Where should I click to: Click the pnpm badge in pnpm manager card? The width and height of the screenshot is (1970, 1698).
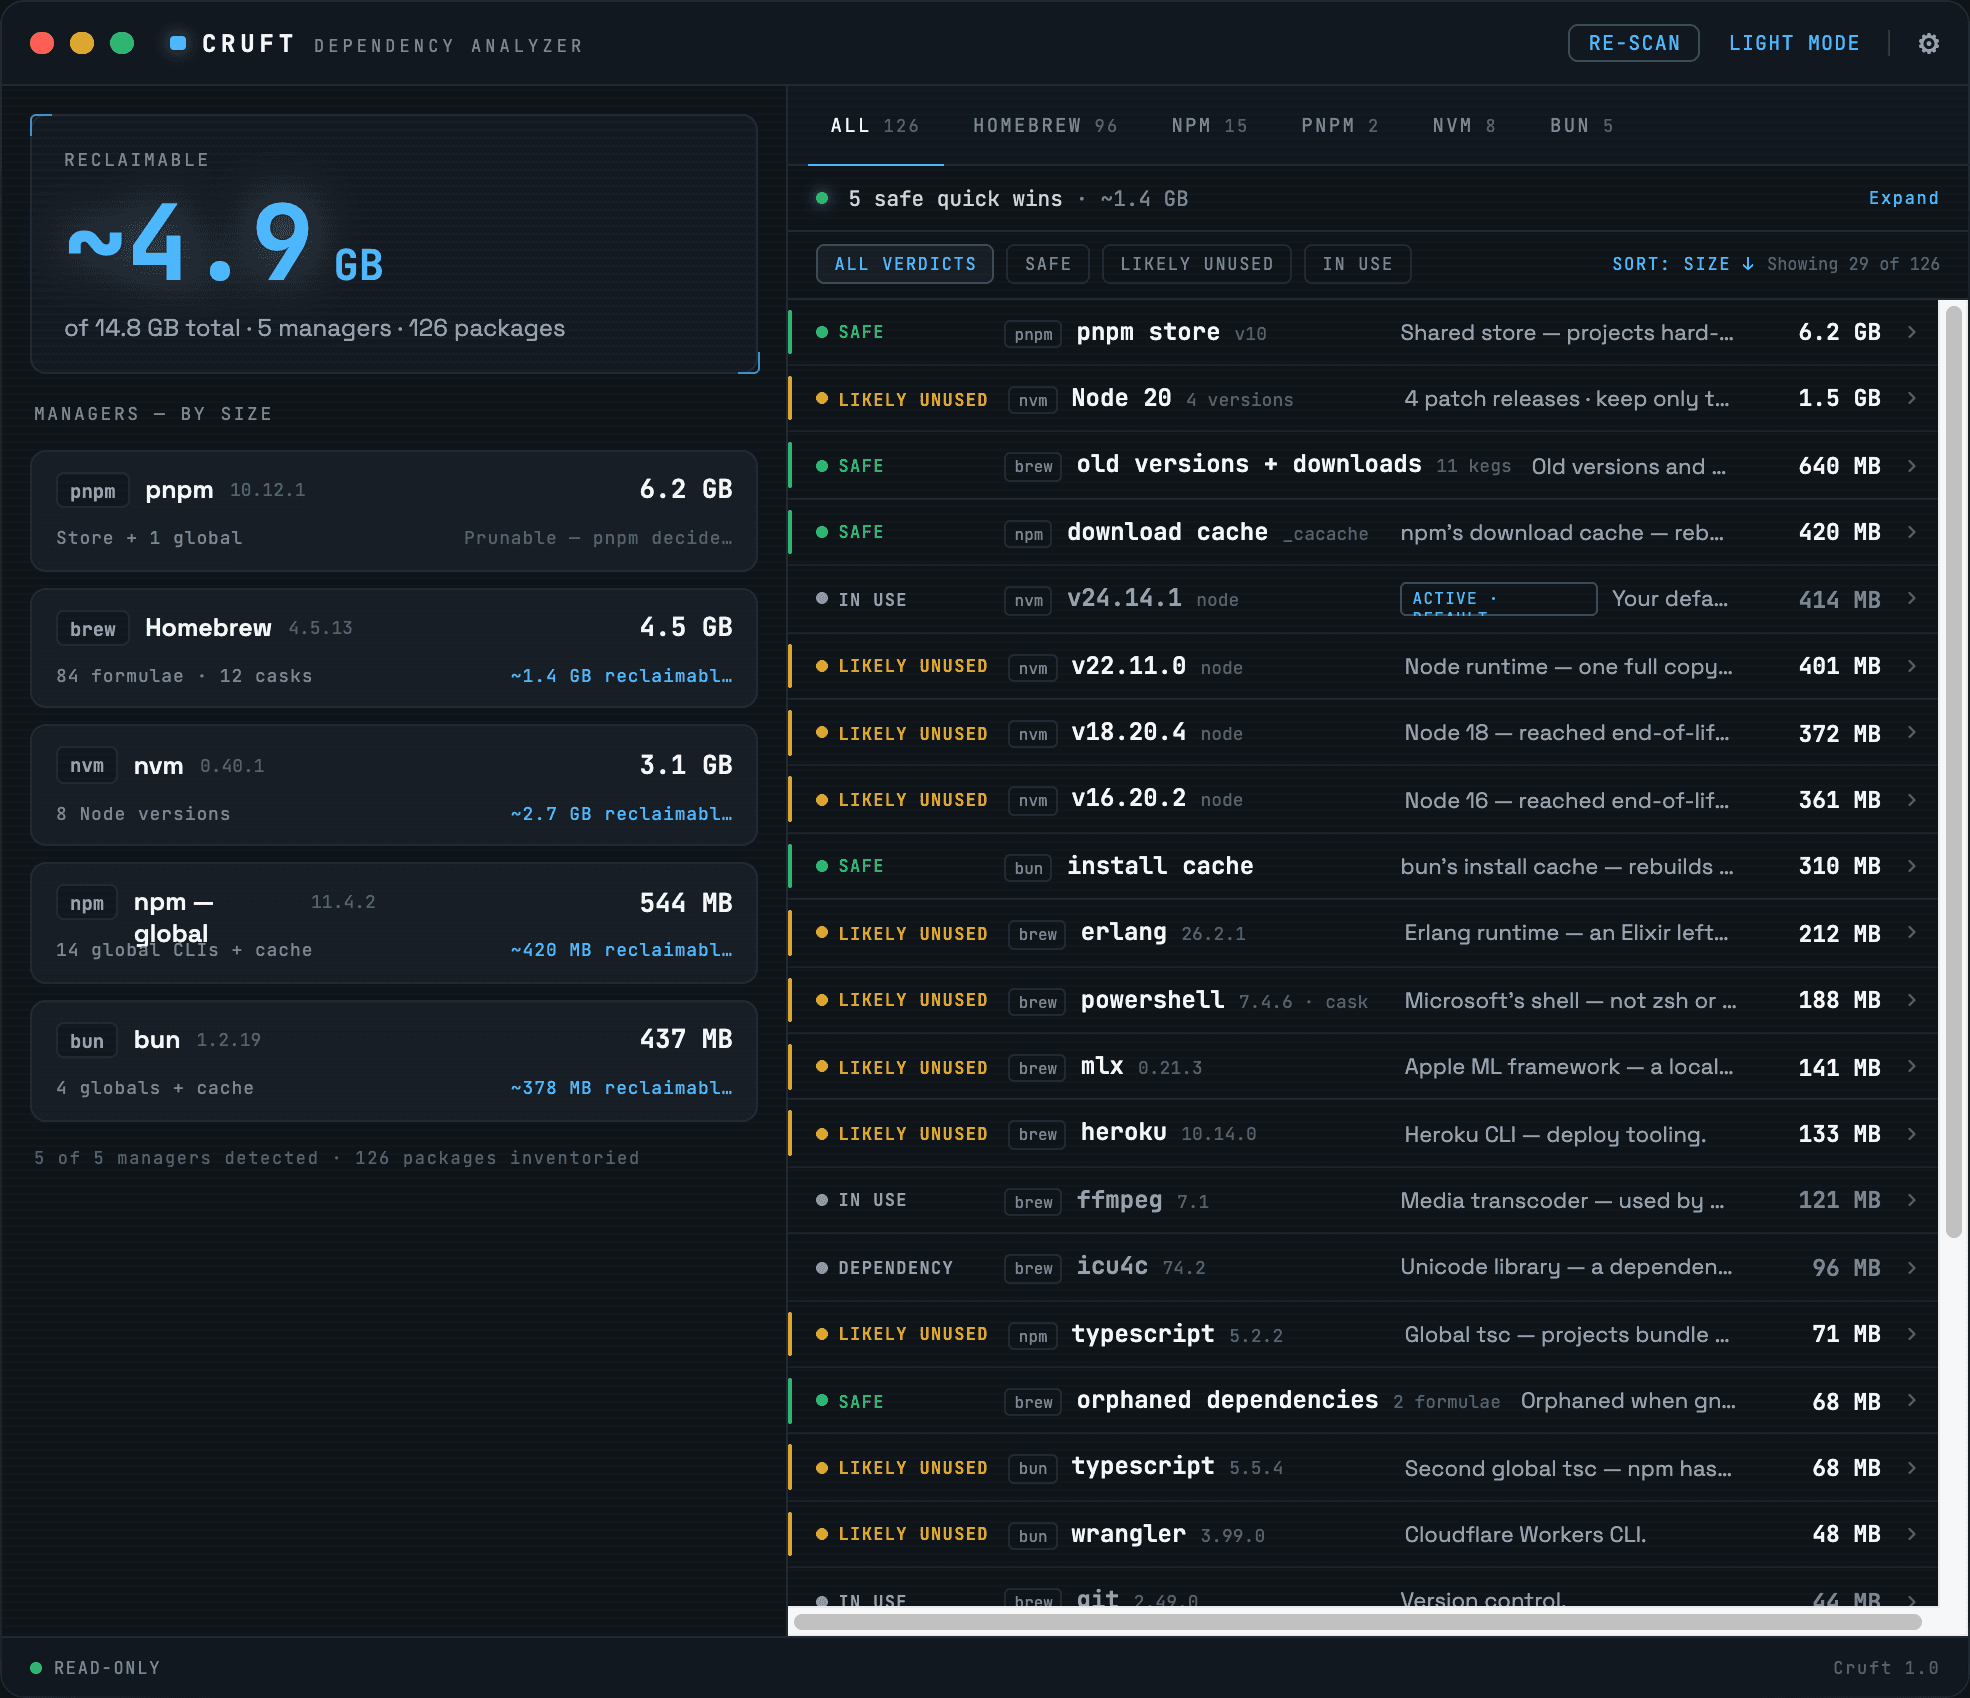(93, 491)
